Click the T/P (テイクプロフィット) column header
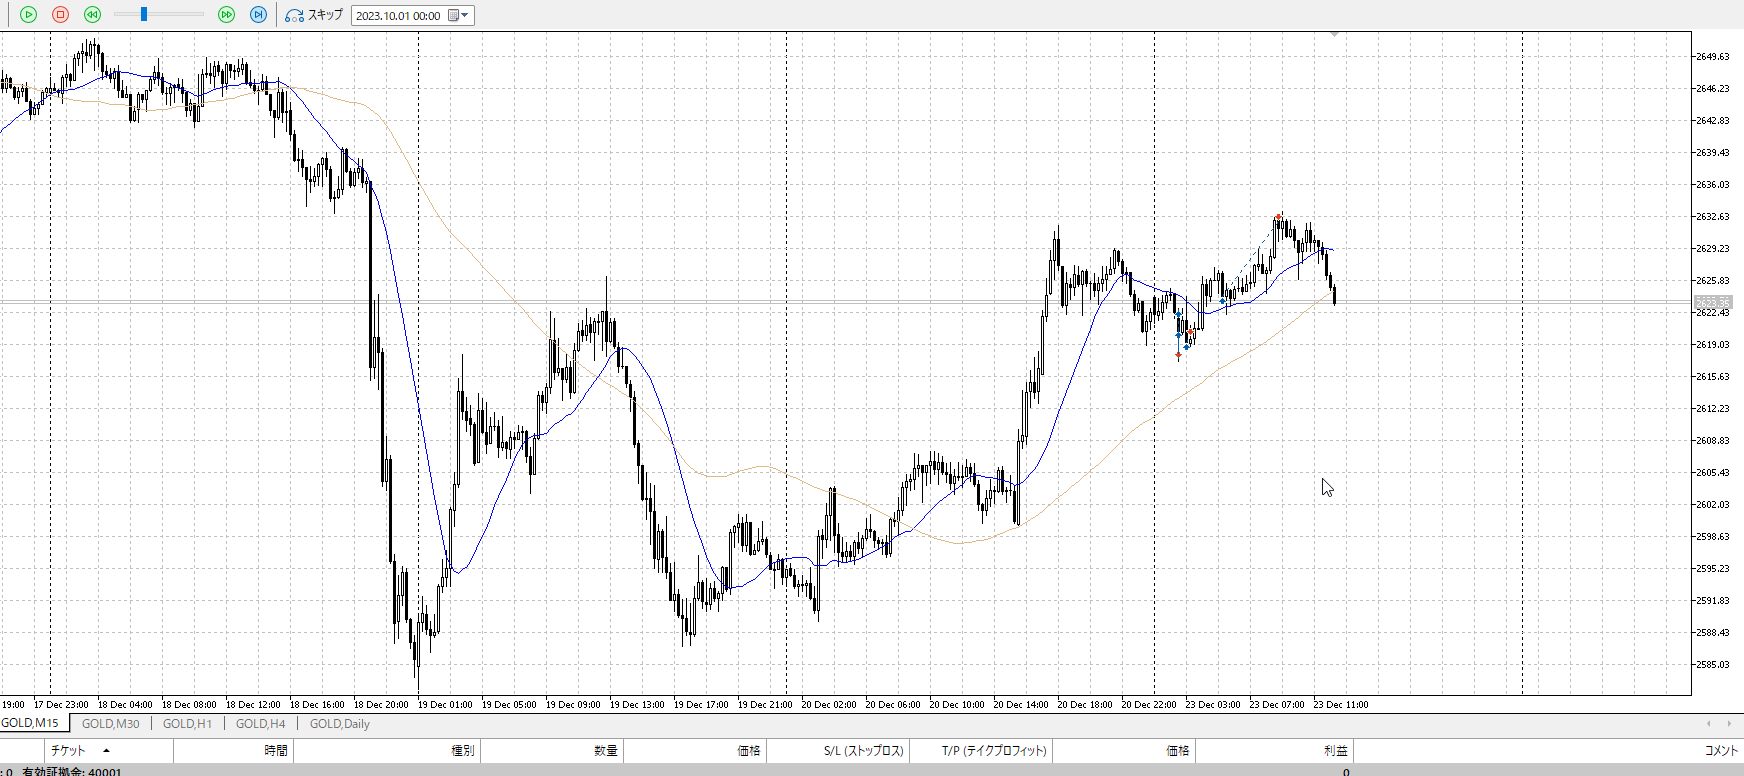Image resolution: width=1744 pixels, height=776 pixels. (x=993, y=751)
